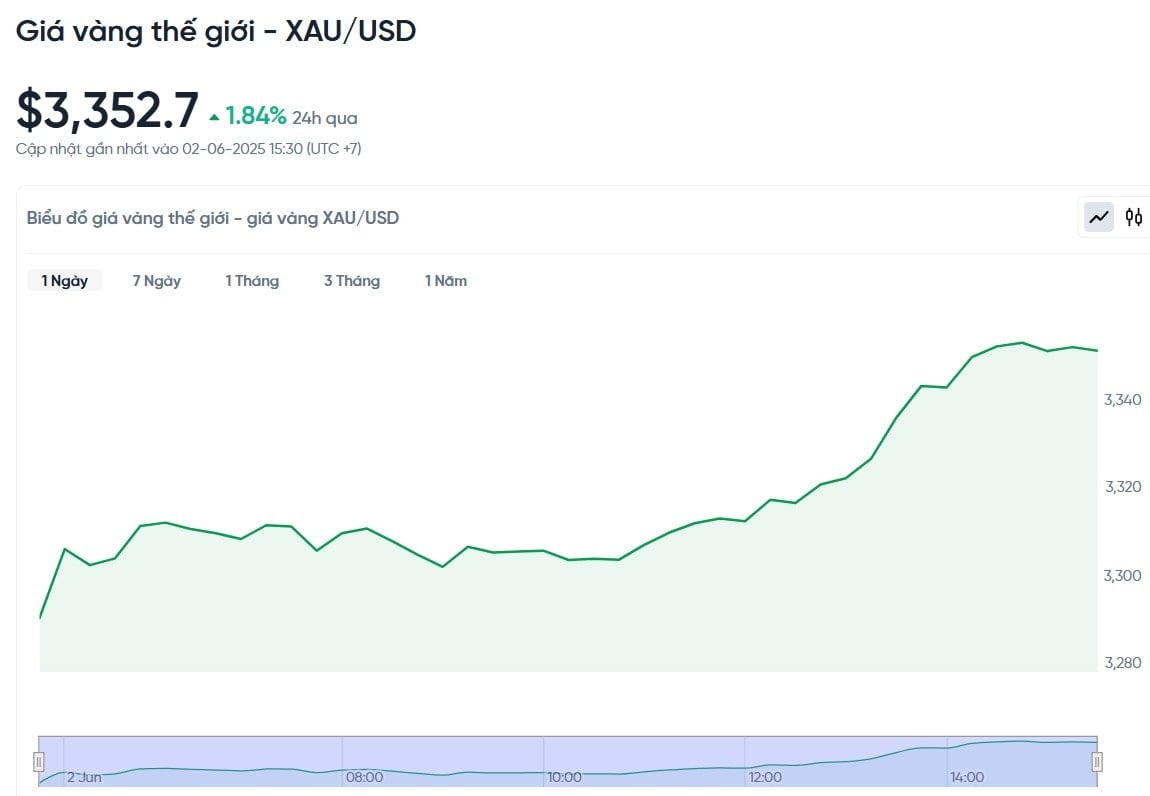Image resolution: width=1150 pixels, height=796 pixels.
Task: Select the 1 Tháng time range tab
Action: (252, 281)
